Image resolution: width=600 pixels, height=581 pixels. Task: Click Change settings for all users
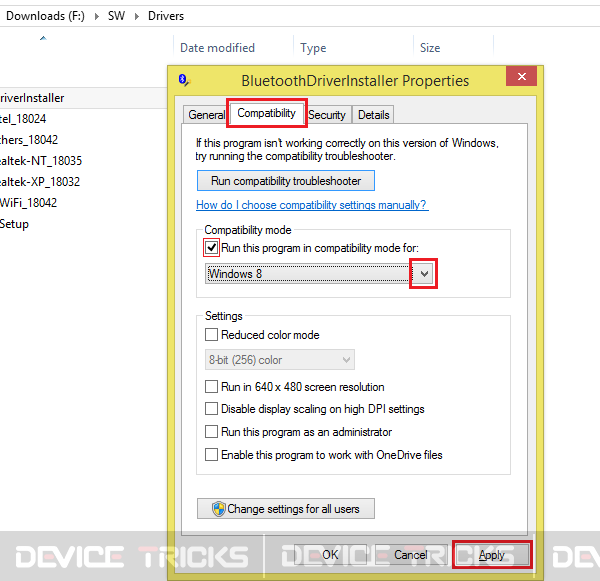pos(286,509)
